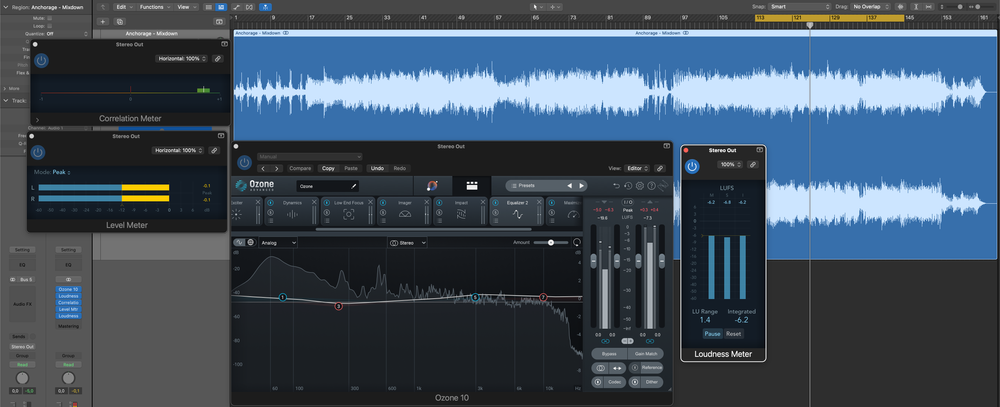This screenshot has height=407, width=1000.
Task: Click Compare button in Ozone header
Action: click(x=300, y=168)
